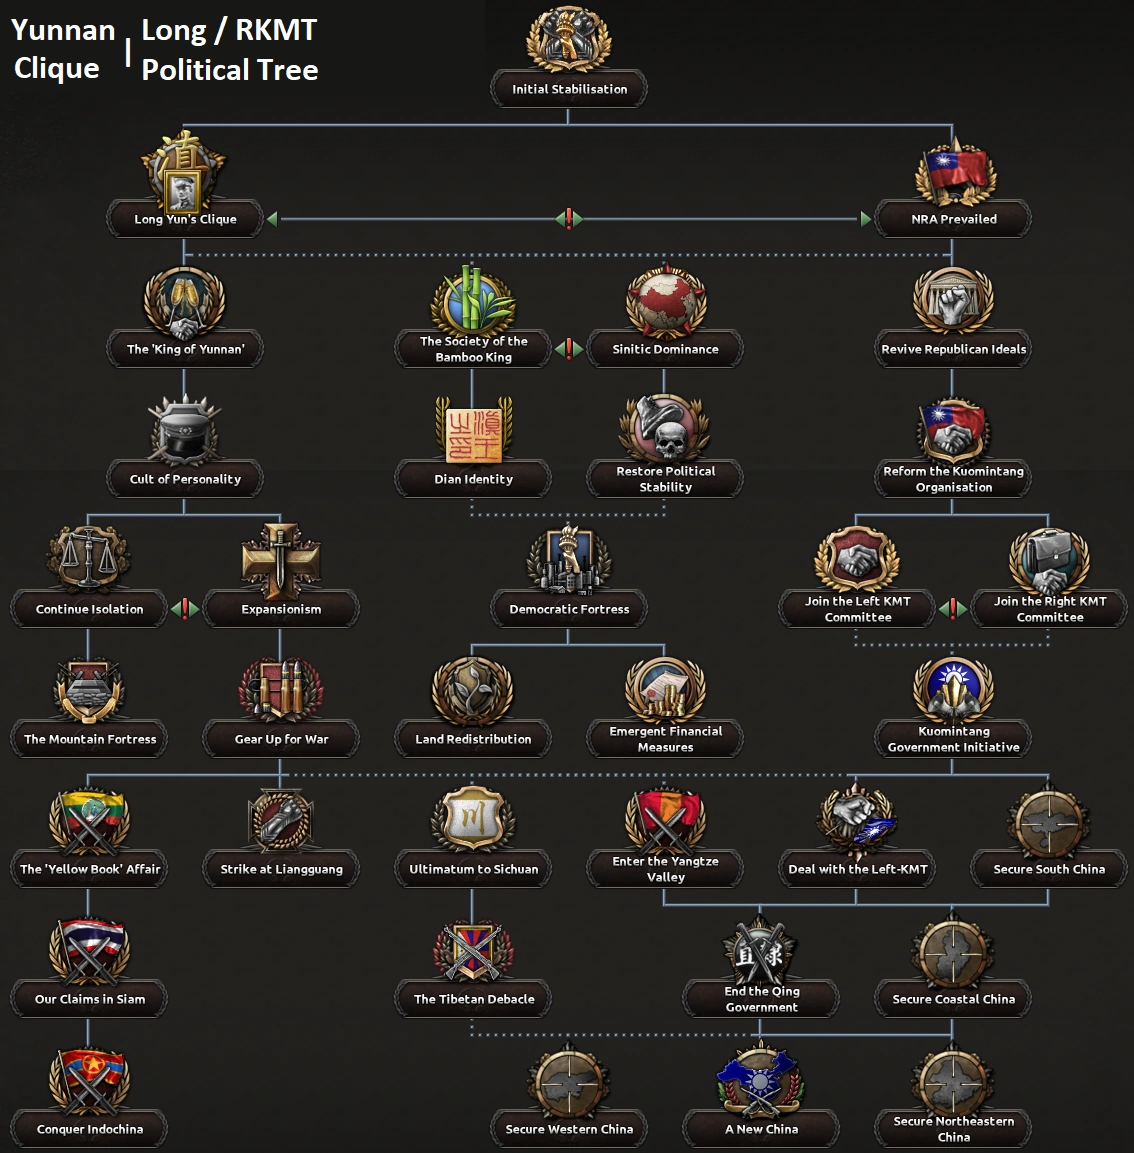Select the Democratic Fortress city icon
This screenshot has height=1153, width=1134.
pos(568,560)
